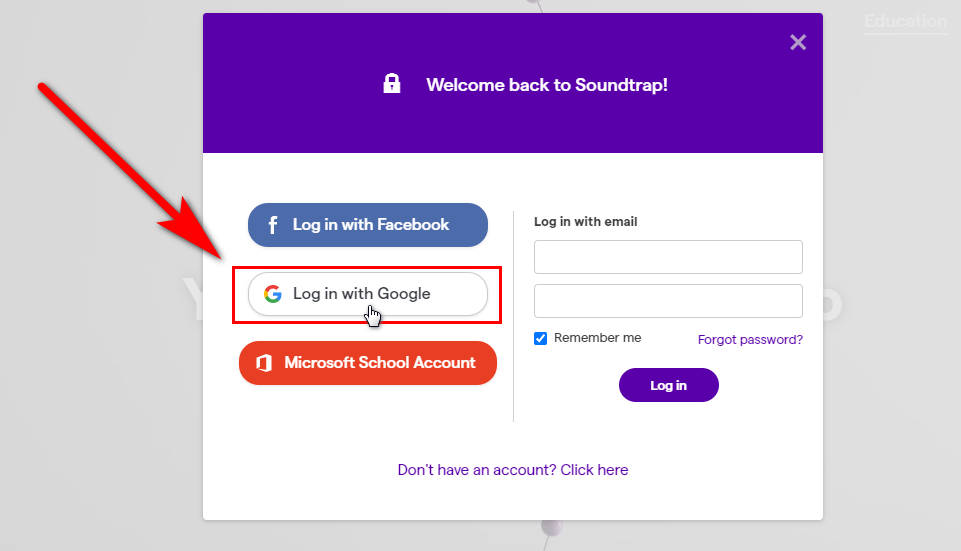
Task: Click the "Welcome back to Soundtrap!" heading
Action: coord(546,85)
